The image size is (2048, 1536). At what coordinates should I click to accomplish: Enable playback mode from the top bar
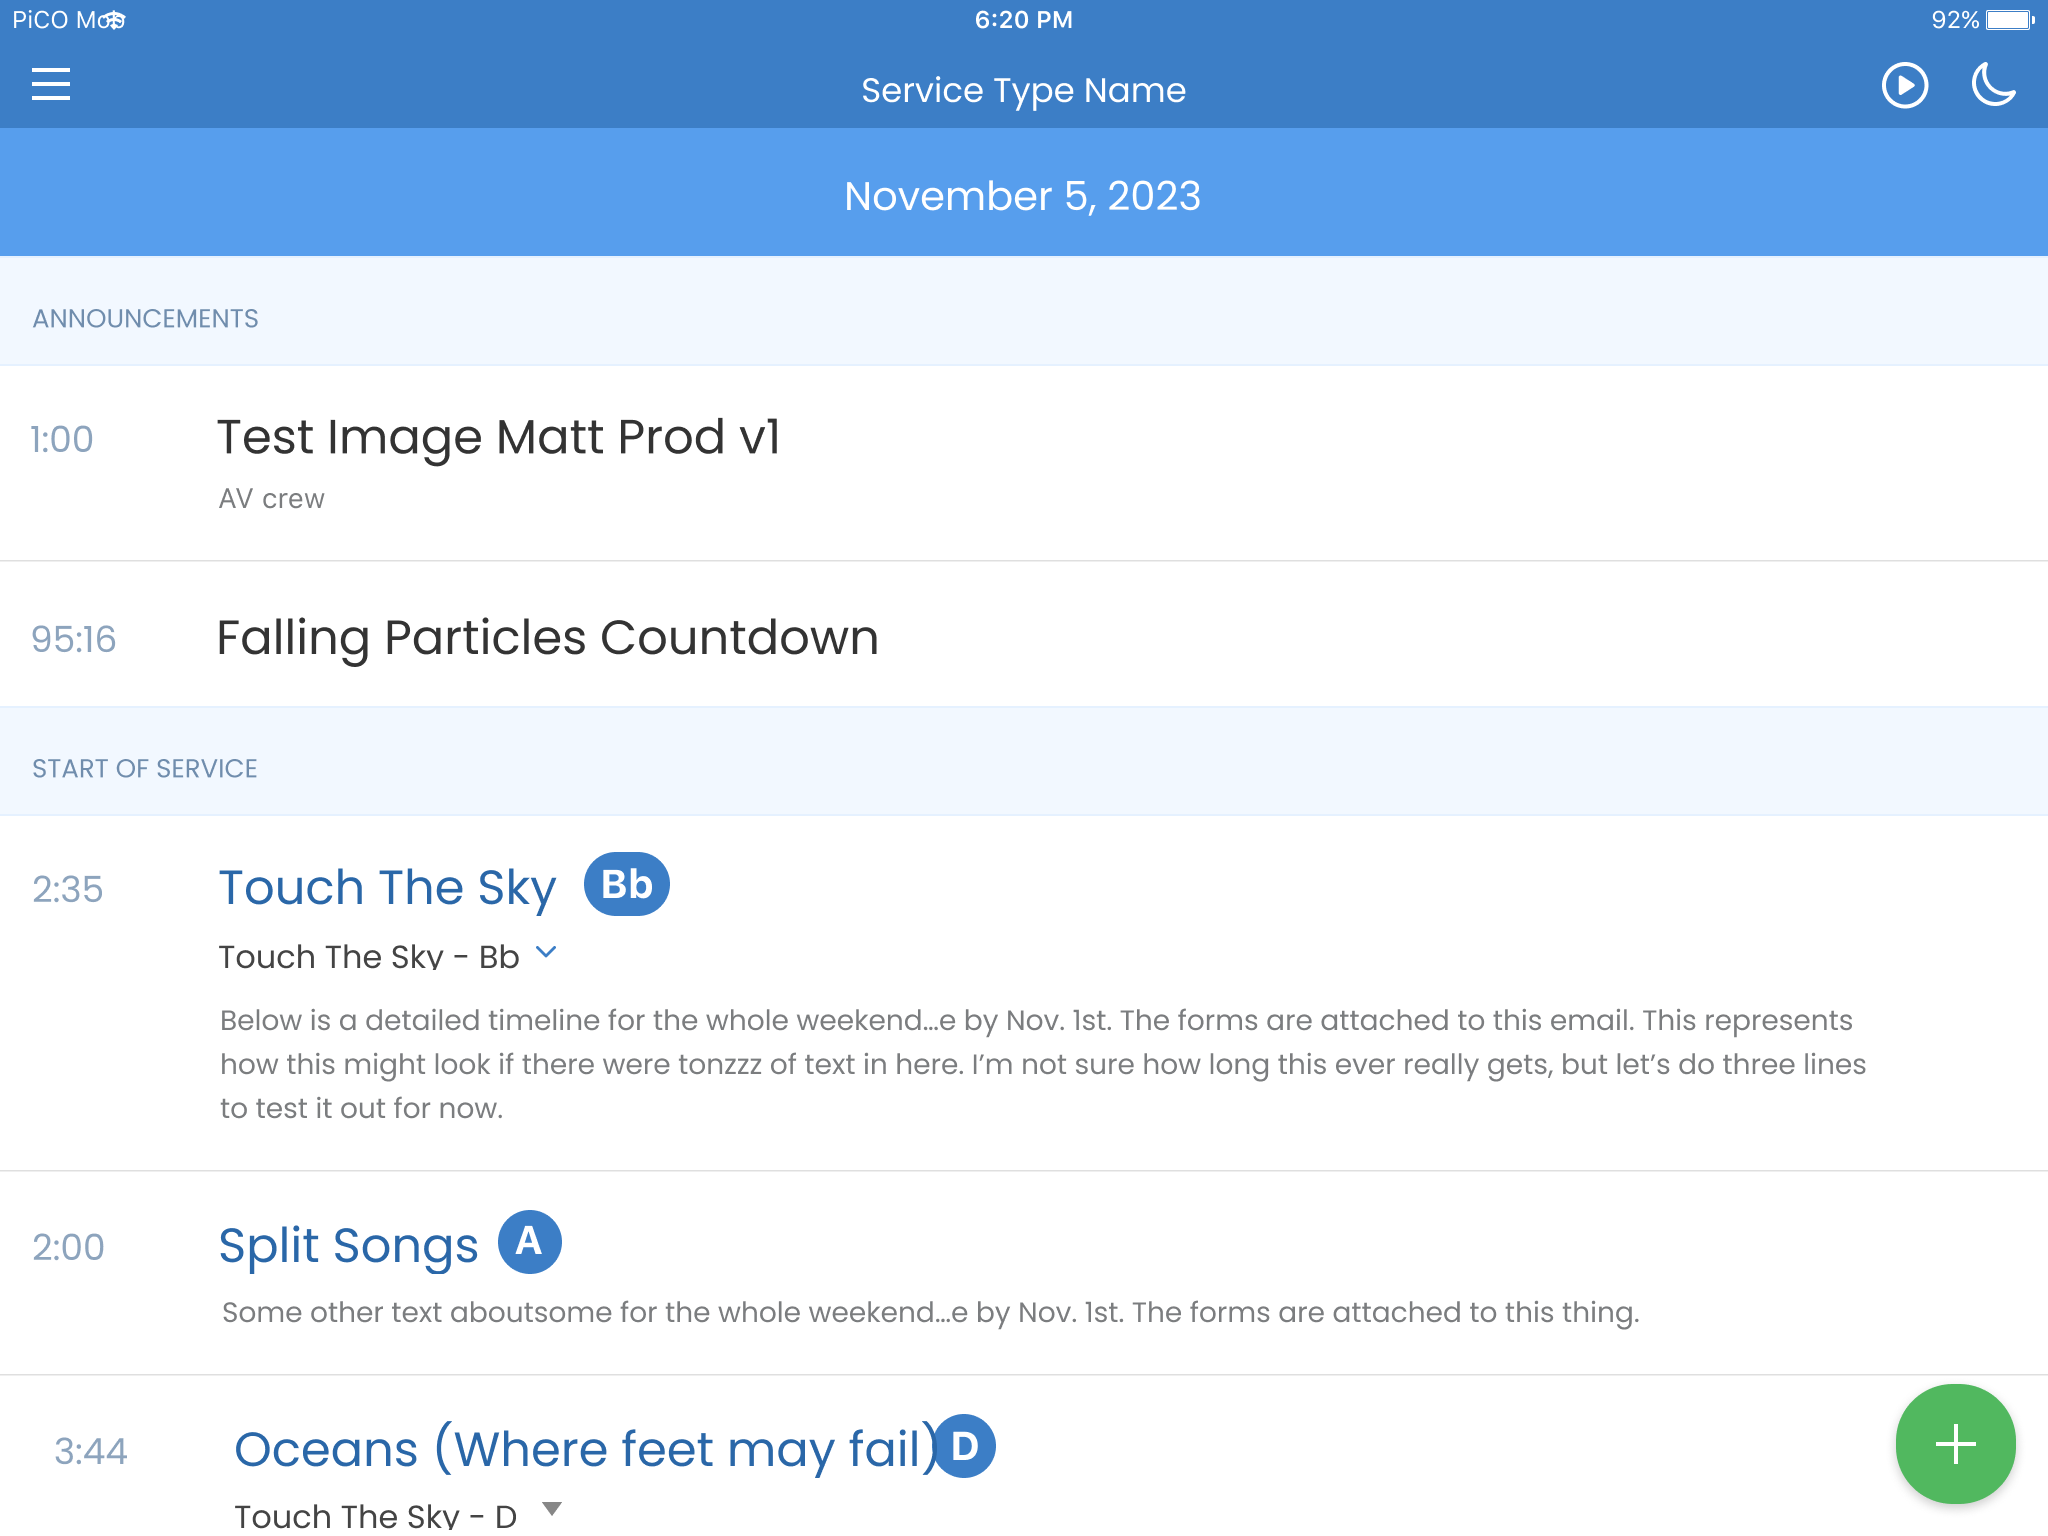tap(1904, 86)
